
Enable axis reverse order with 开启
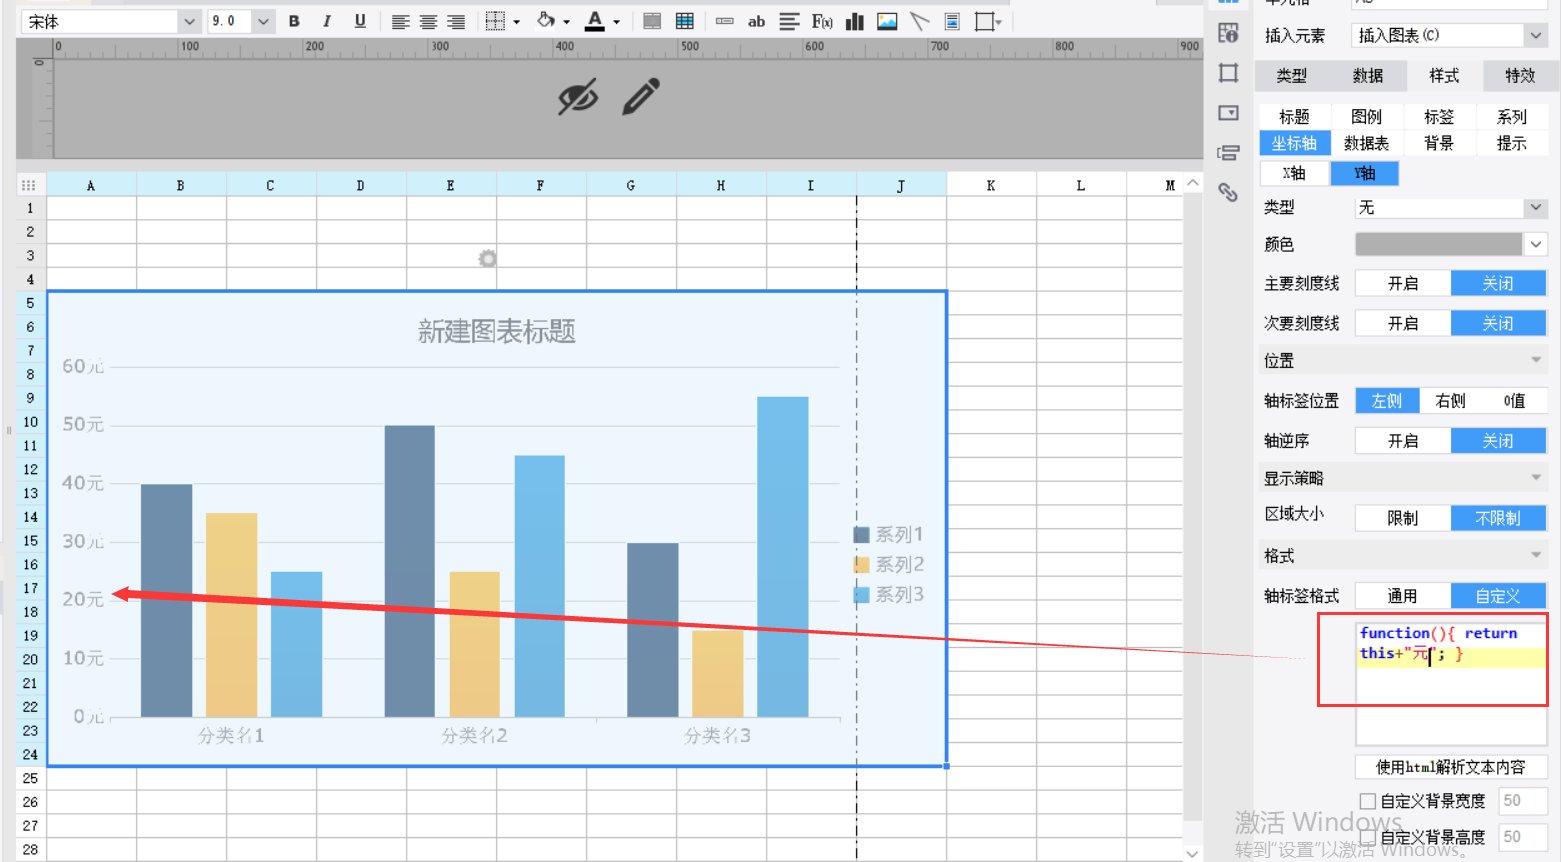(x=1403, y=441)
